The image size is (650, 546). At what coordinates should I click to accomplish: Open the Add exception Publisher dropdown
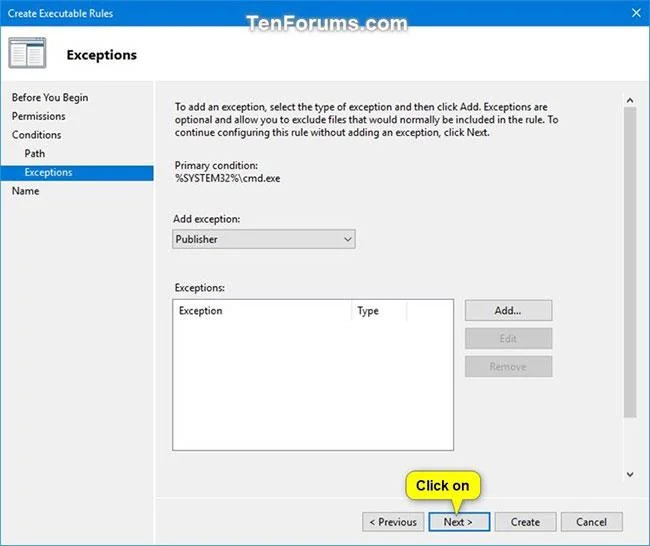click(264, 239)
